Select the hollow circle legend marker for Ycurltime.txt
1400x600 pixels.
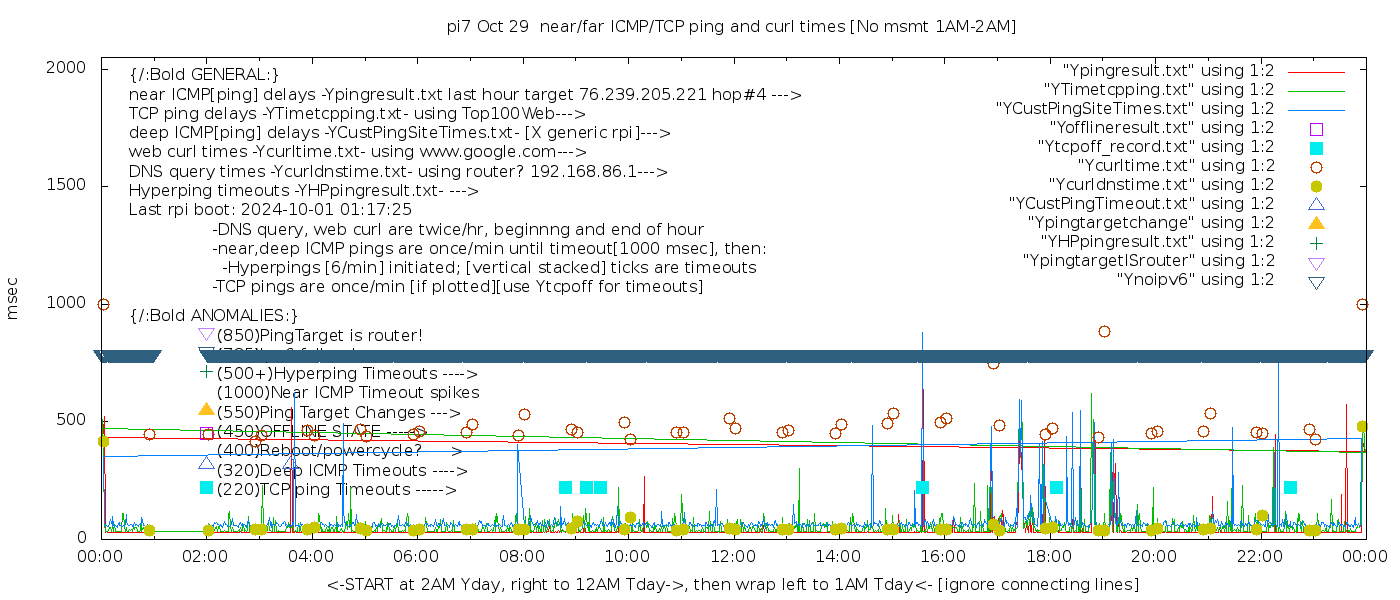(1316, 166)
